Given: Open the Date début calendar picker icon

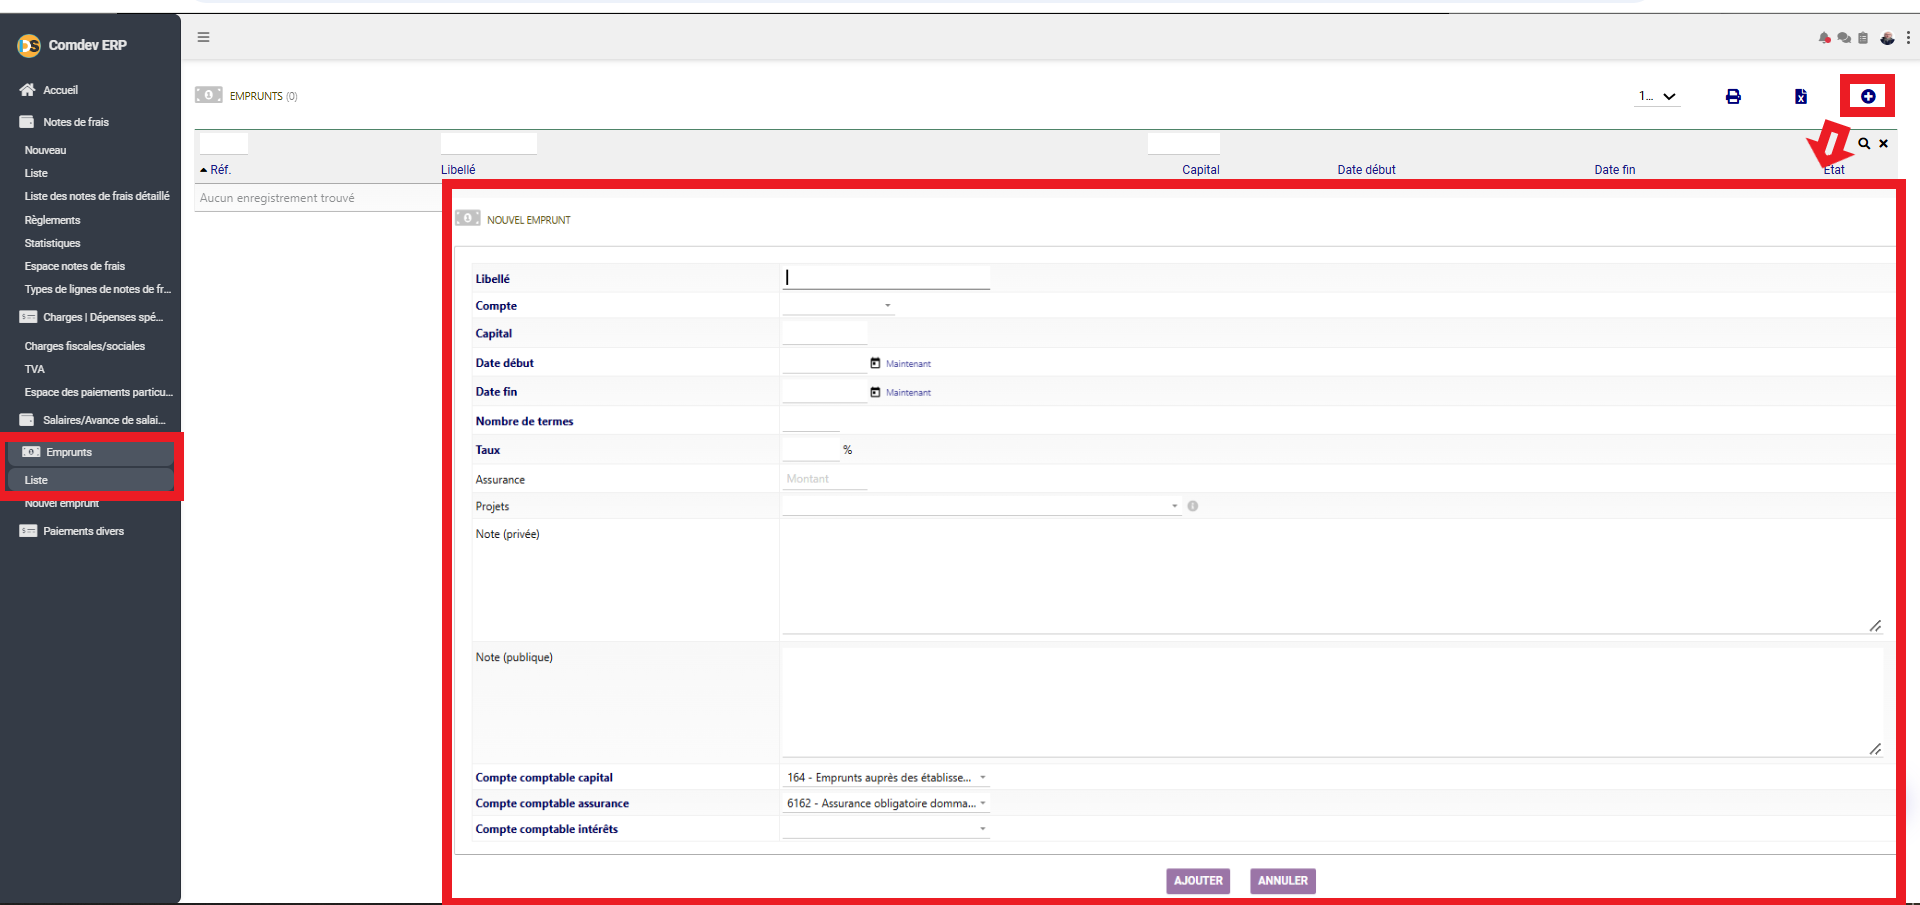Looking at the screenshot, I should (x=875, y=363).
